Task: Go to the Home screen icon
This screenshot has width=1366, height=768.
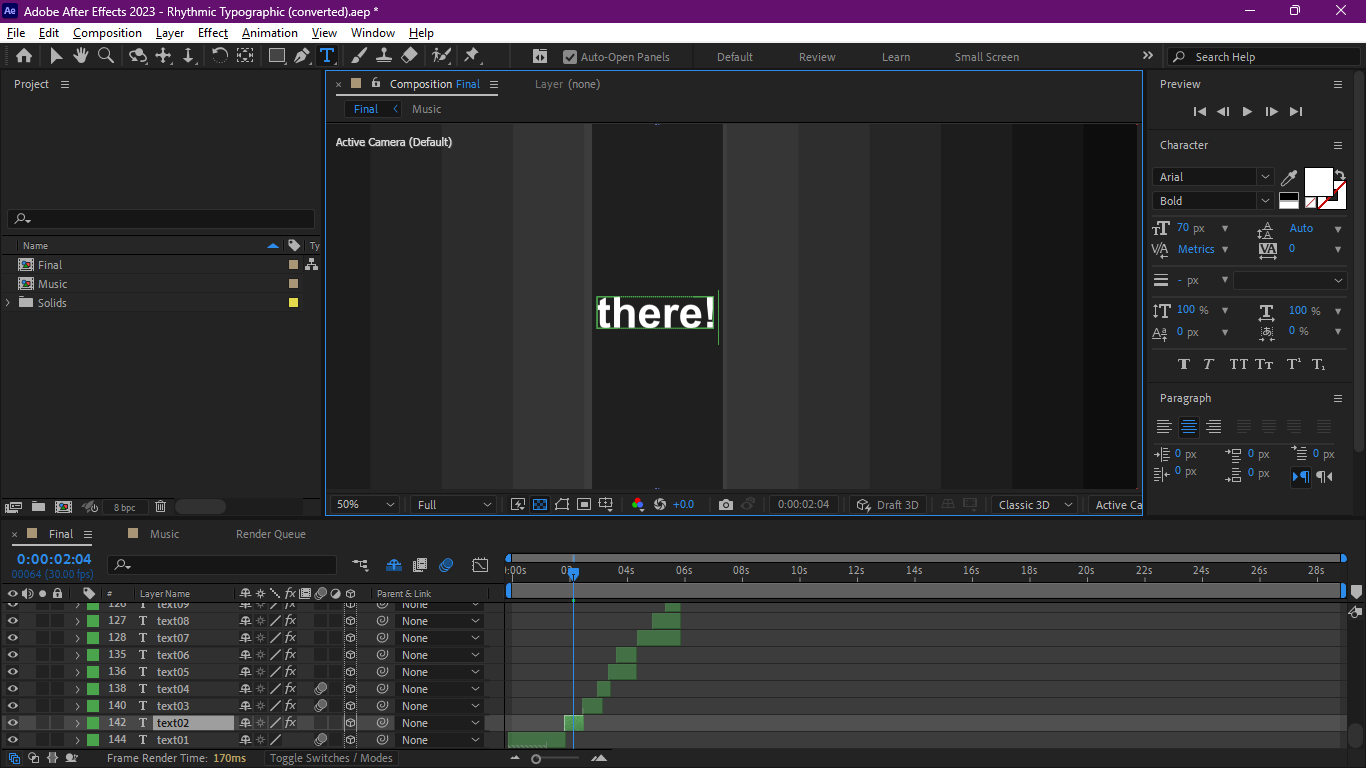Action: tap(24, 56)
